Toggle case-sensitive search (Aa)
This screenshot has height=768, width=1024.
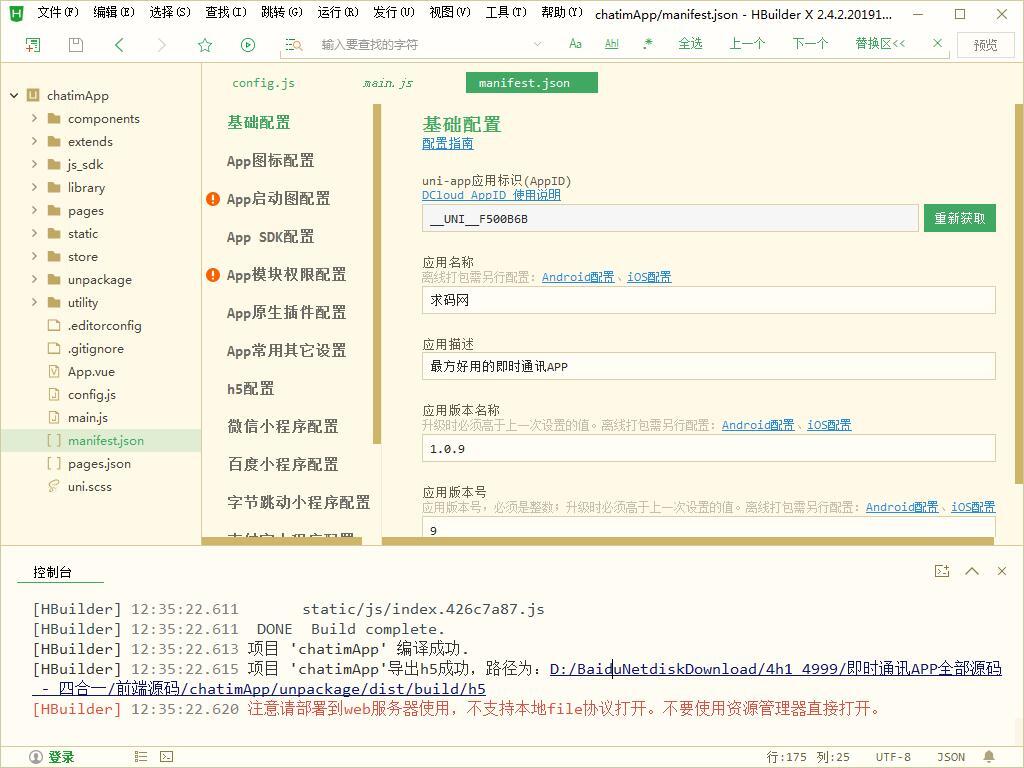(575, 44)
